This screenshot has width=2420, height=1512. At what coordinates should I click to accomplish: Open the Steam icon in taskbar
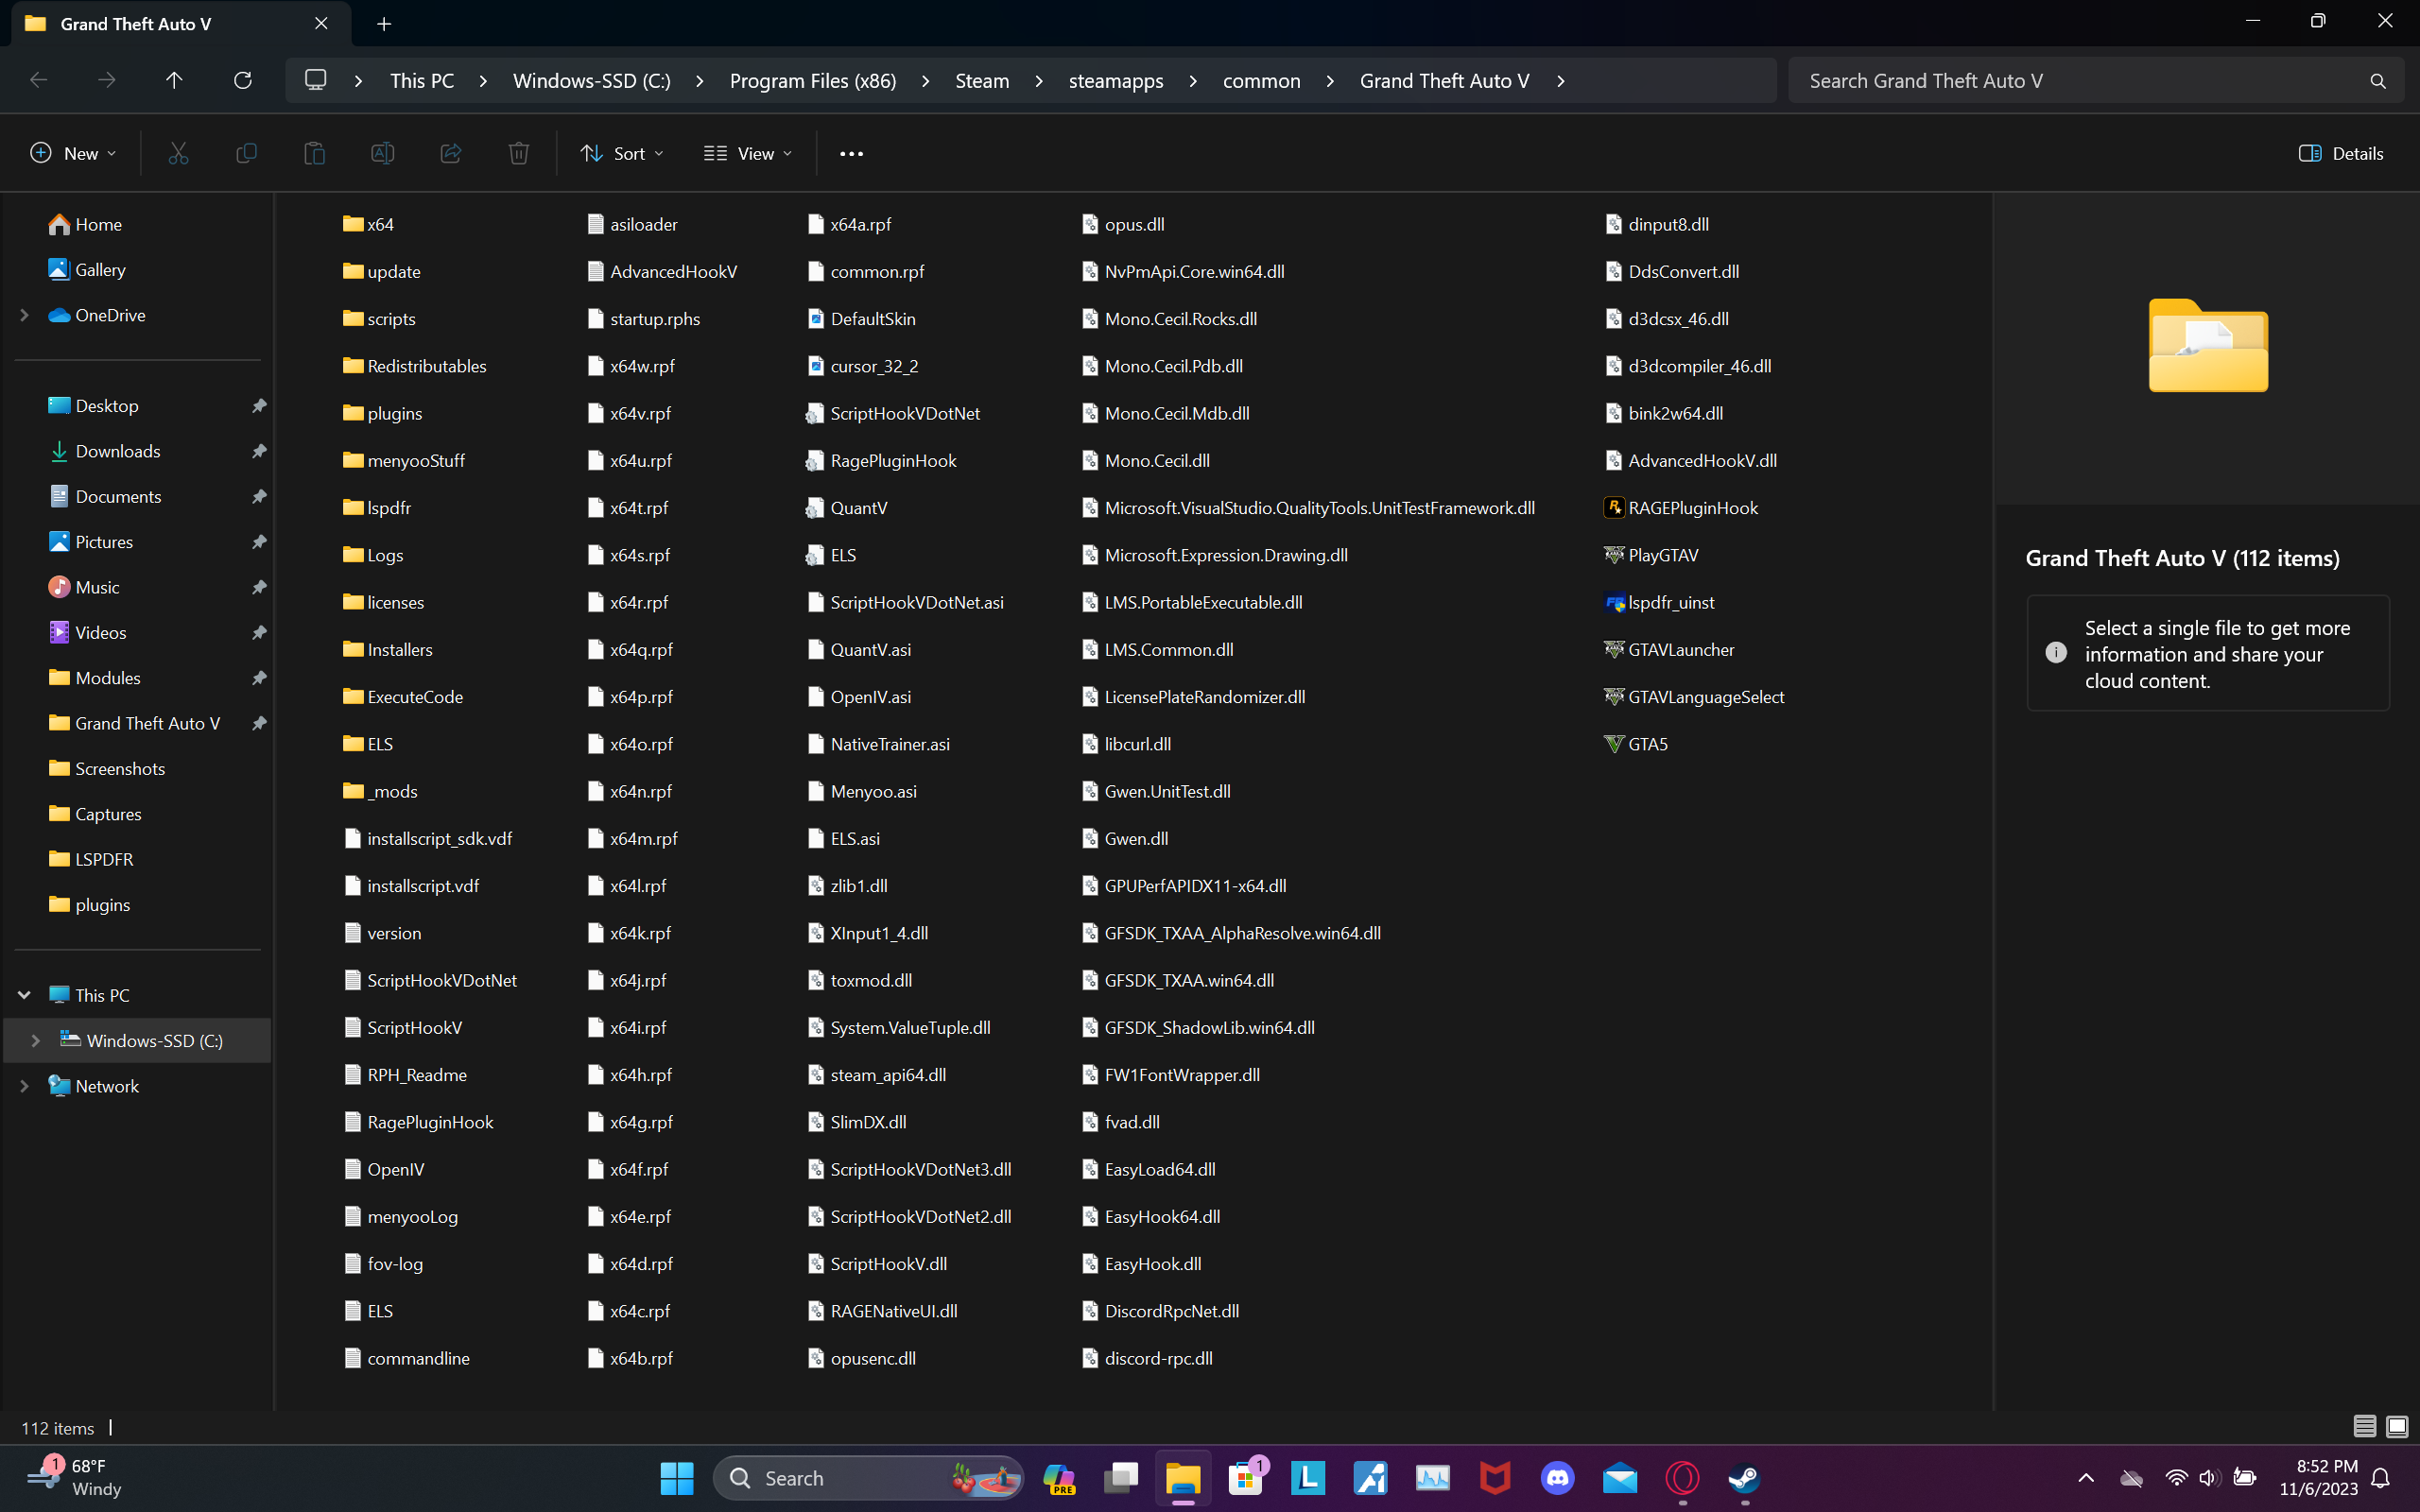click(x=1744, y=1478)
